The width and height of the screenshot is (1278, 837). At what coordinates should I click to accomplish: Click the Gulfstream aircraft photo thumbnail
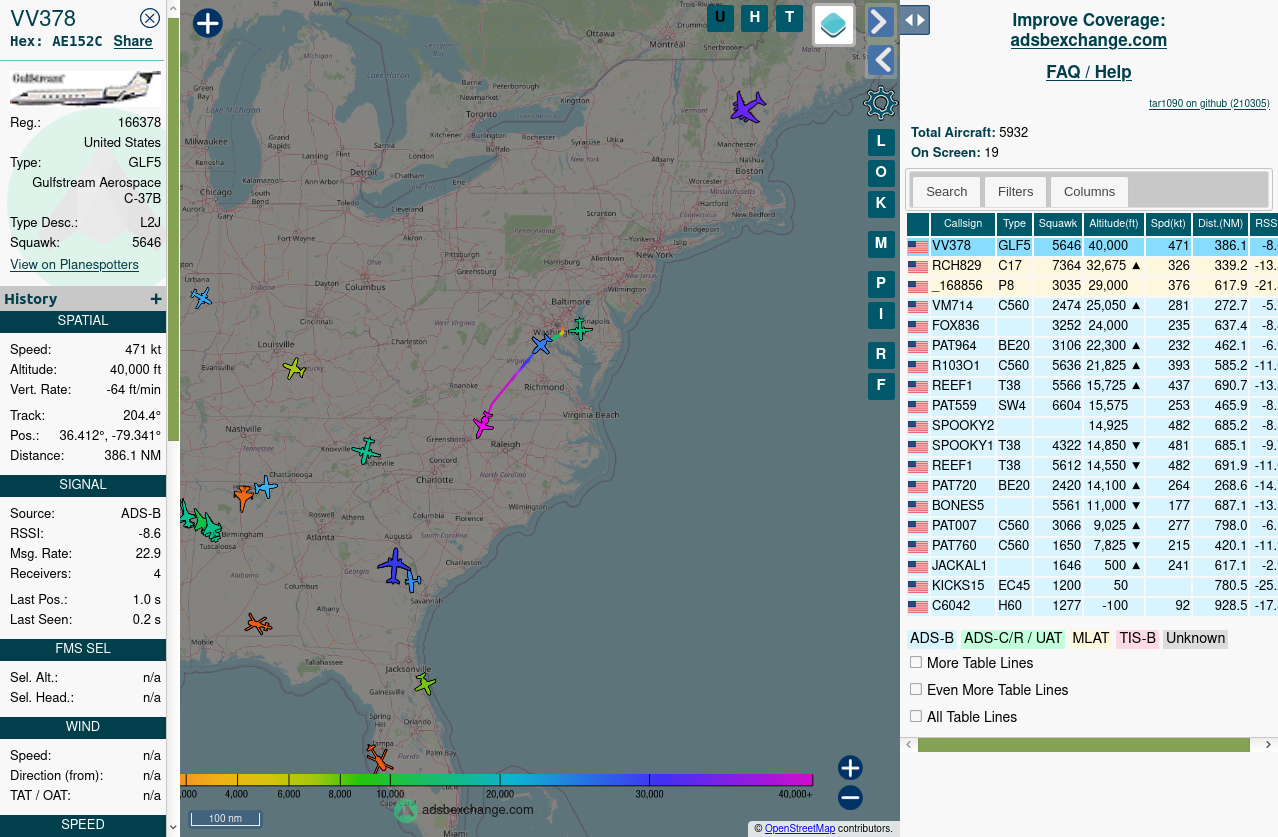click(85, 88)
